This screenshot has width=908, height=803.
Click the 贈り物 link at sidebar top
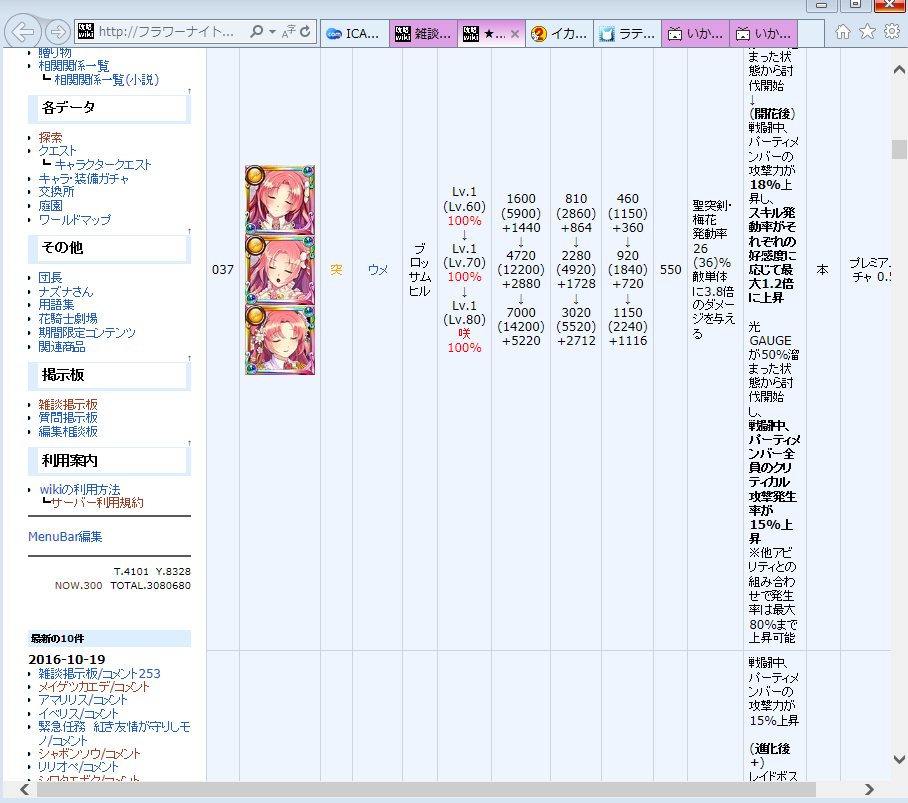click(55, 53)
